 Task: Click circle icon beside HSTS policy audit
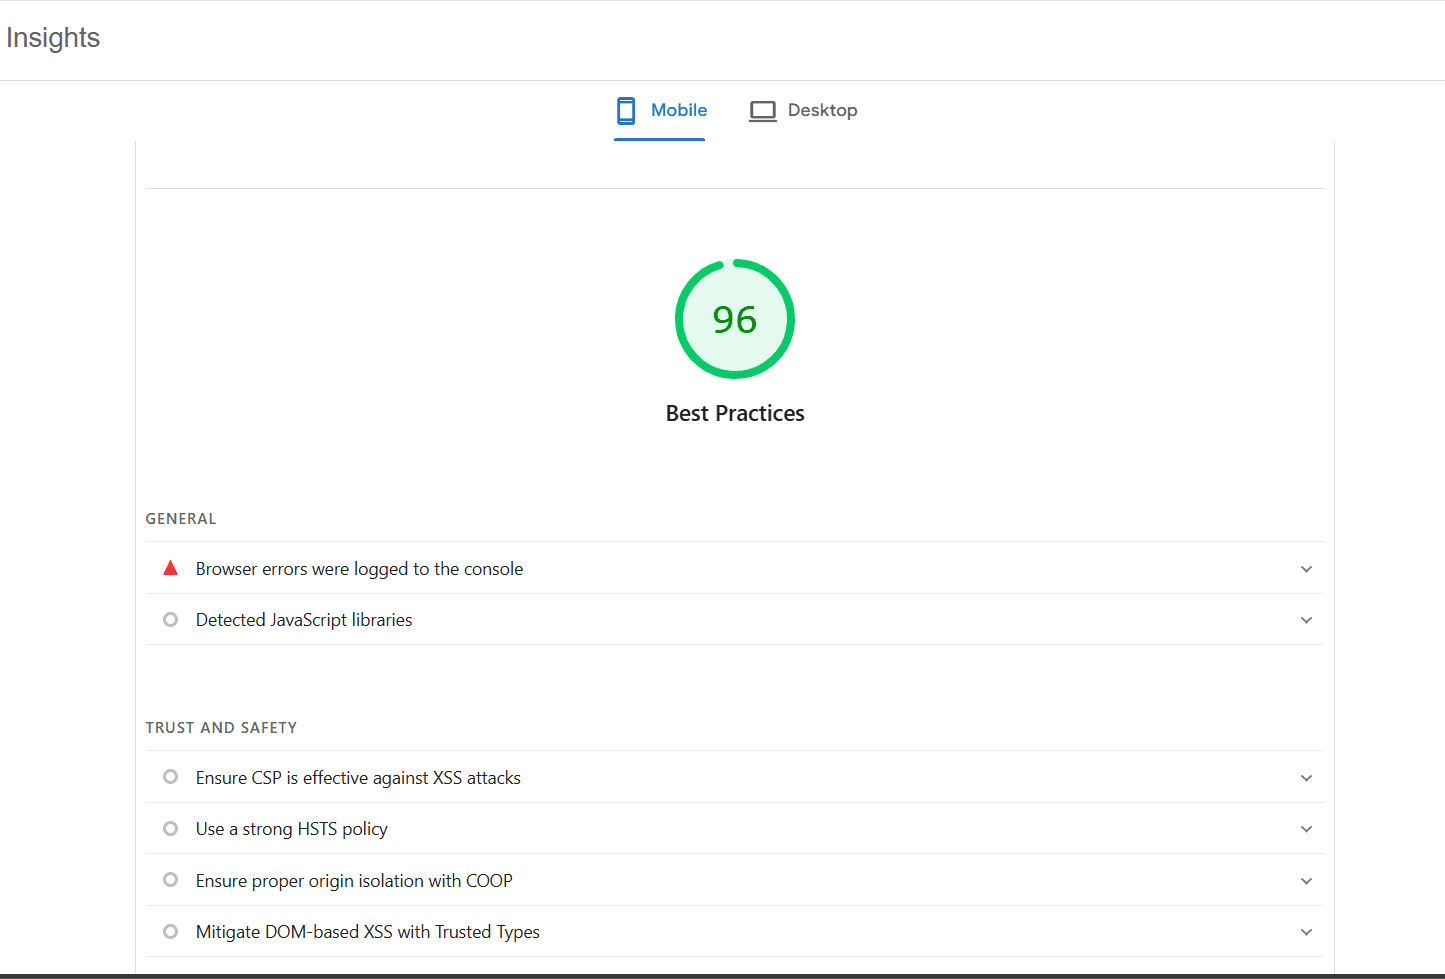pos(170,829)
